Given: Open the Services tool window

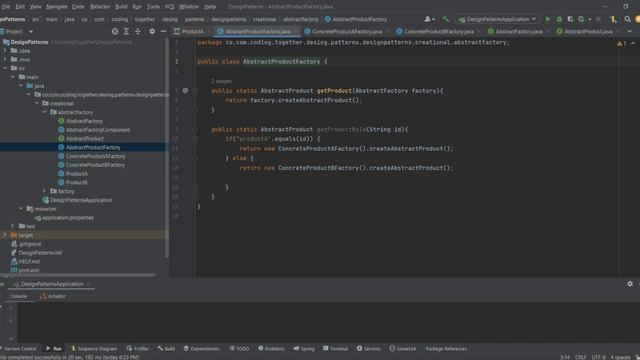Looking at the screenshot, I should (369, 349).
